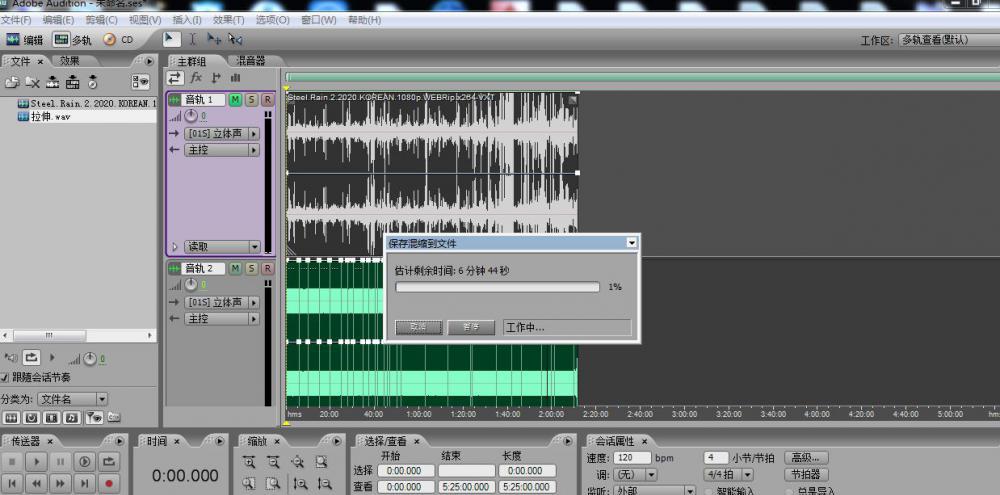Open the 调 (无) key dropdown
This screenshot has width=1000, height=495.
coord(635,475)
